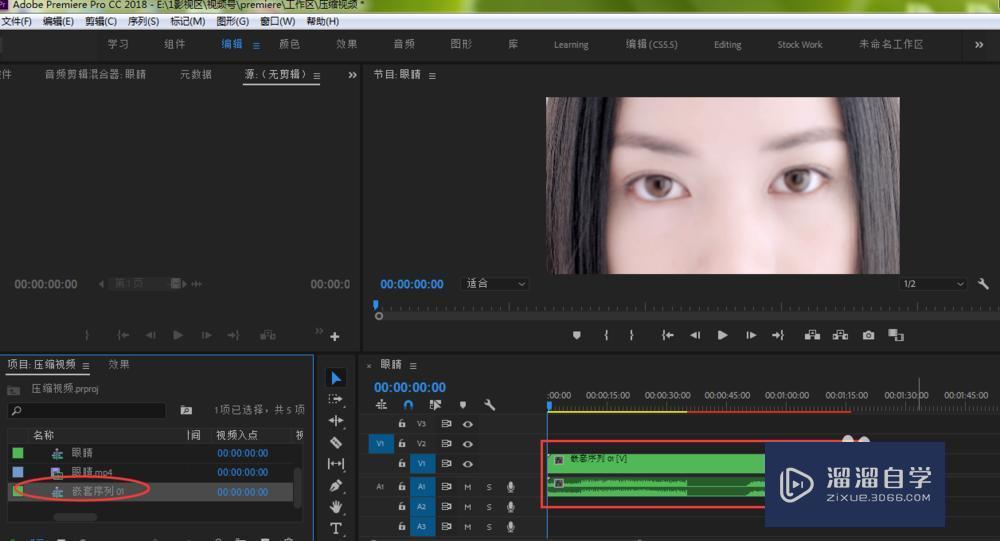
Task: Toggle lock on A2 track
Action: (x=402, y=507)
